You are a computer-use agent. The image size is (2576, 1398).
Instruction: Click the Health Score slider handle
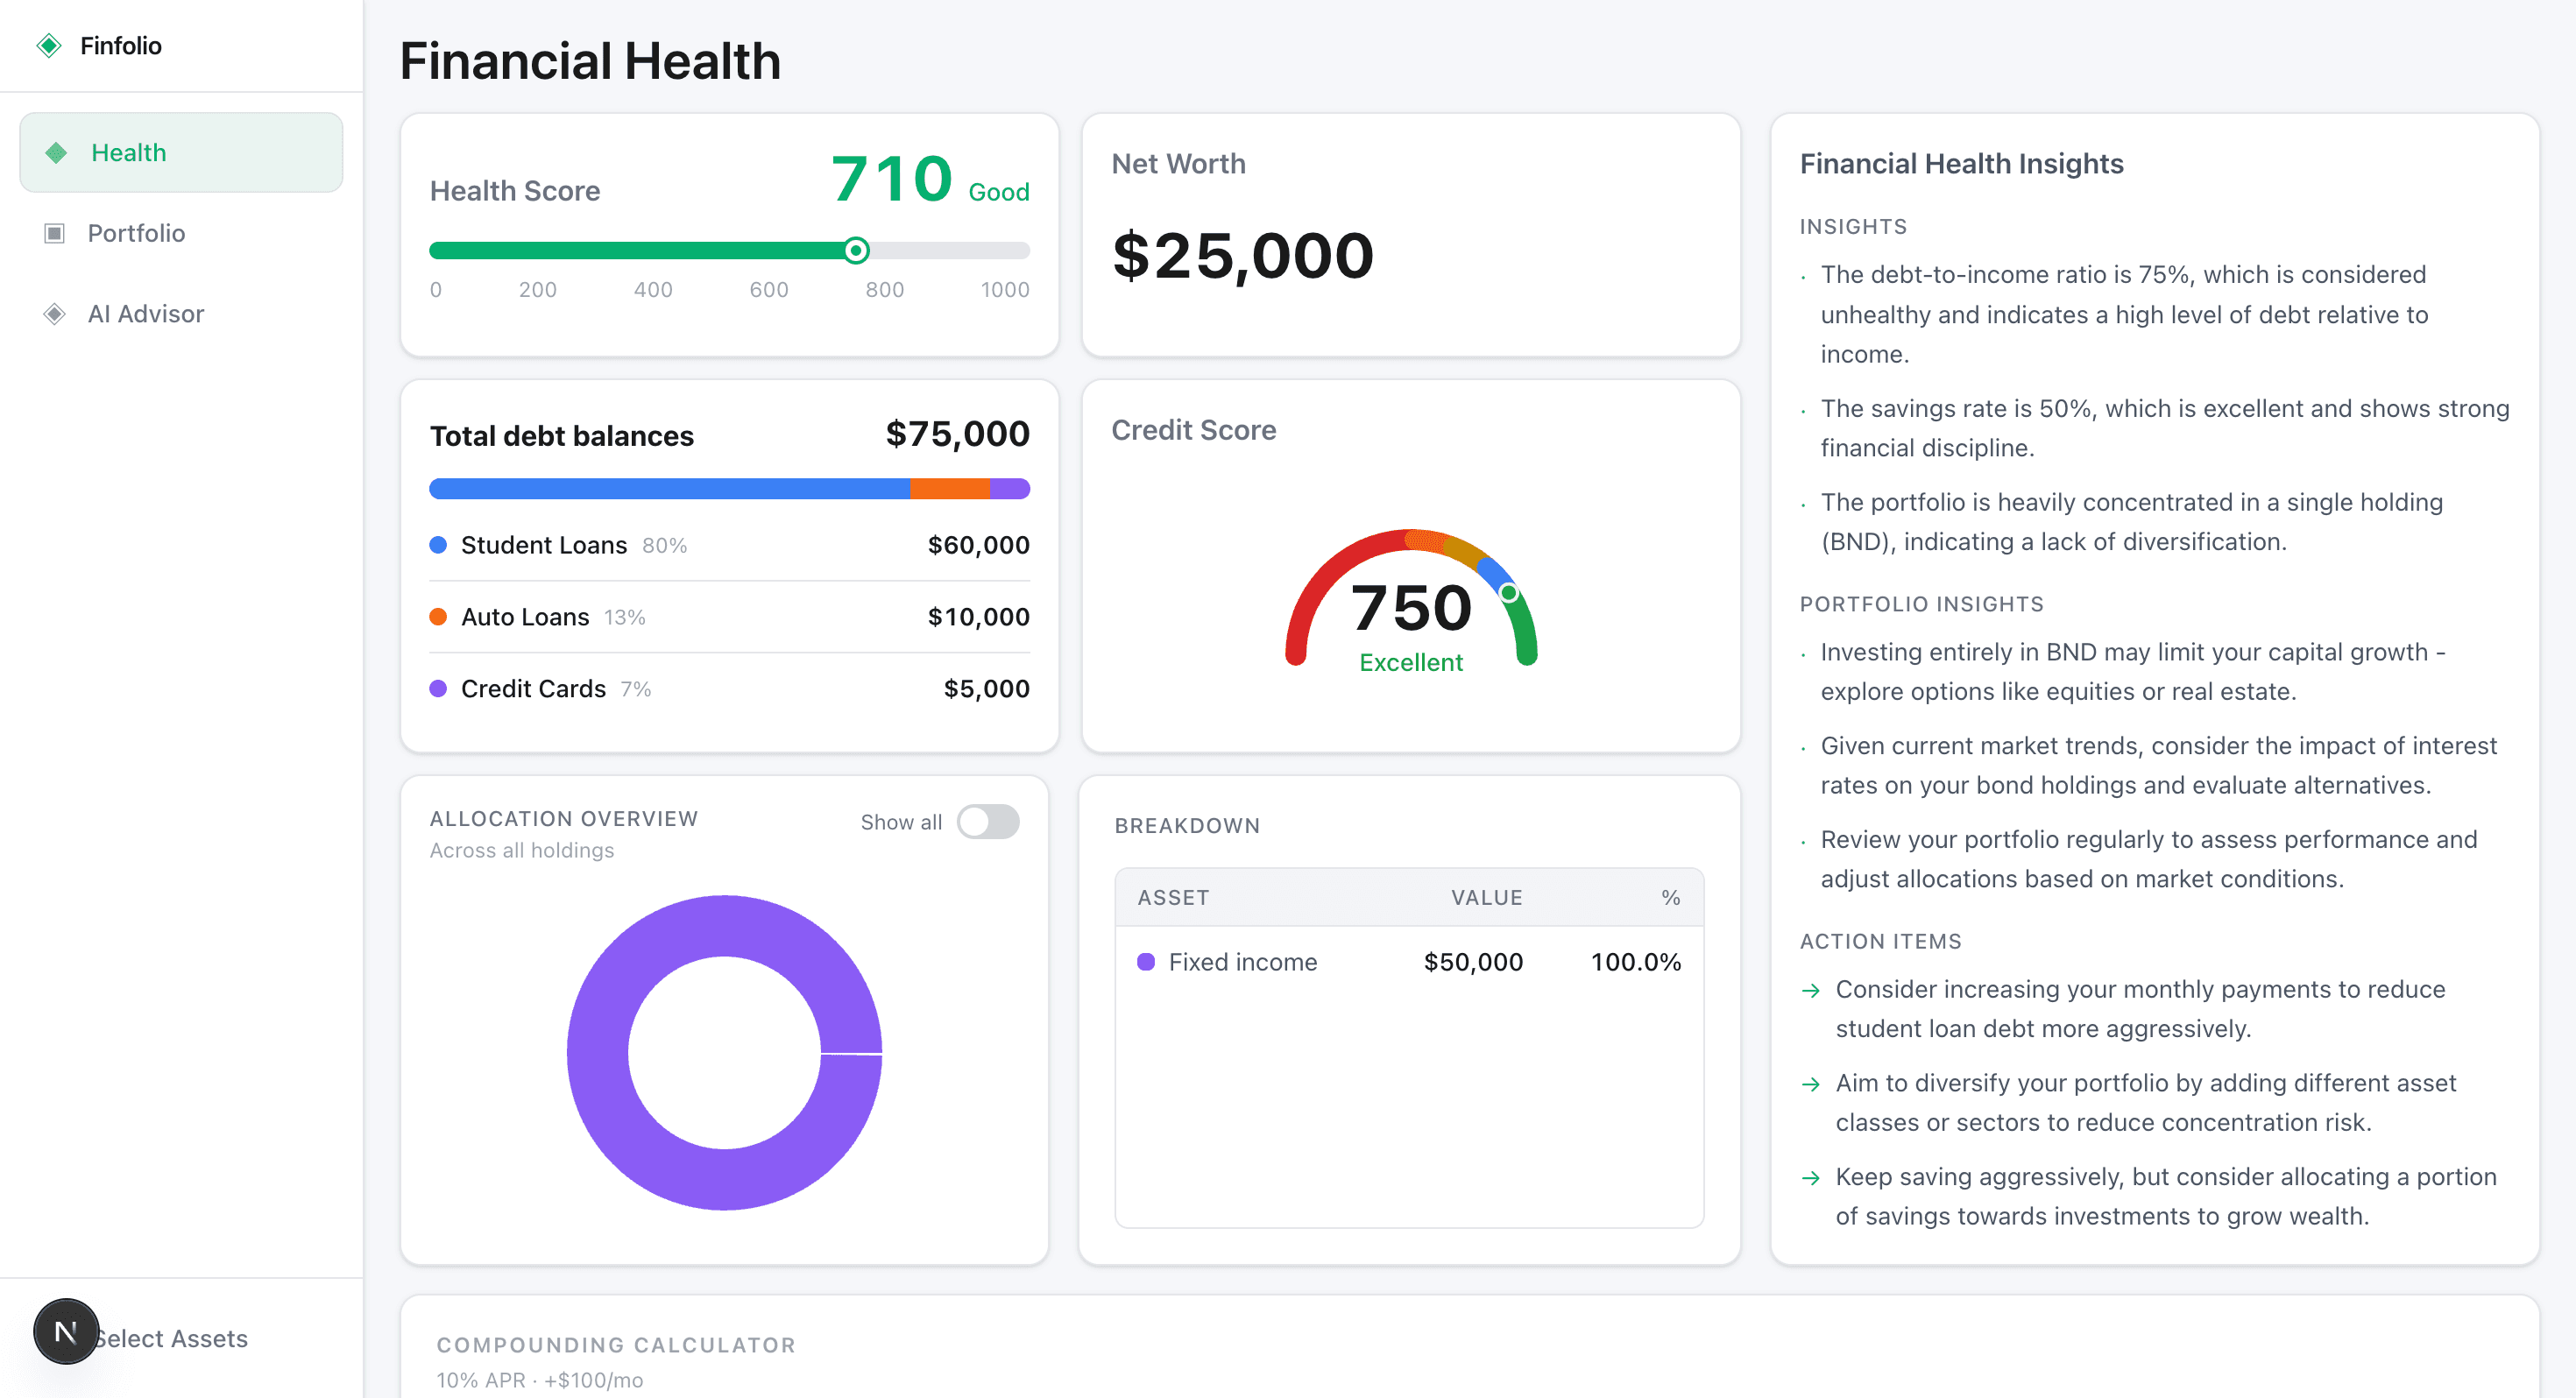coord(856,250)
